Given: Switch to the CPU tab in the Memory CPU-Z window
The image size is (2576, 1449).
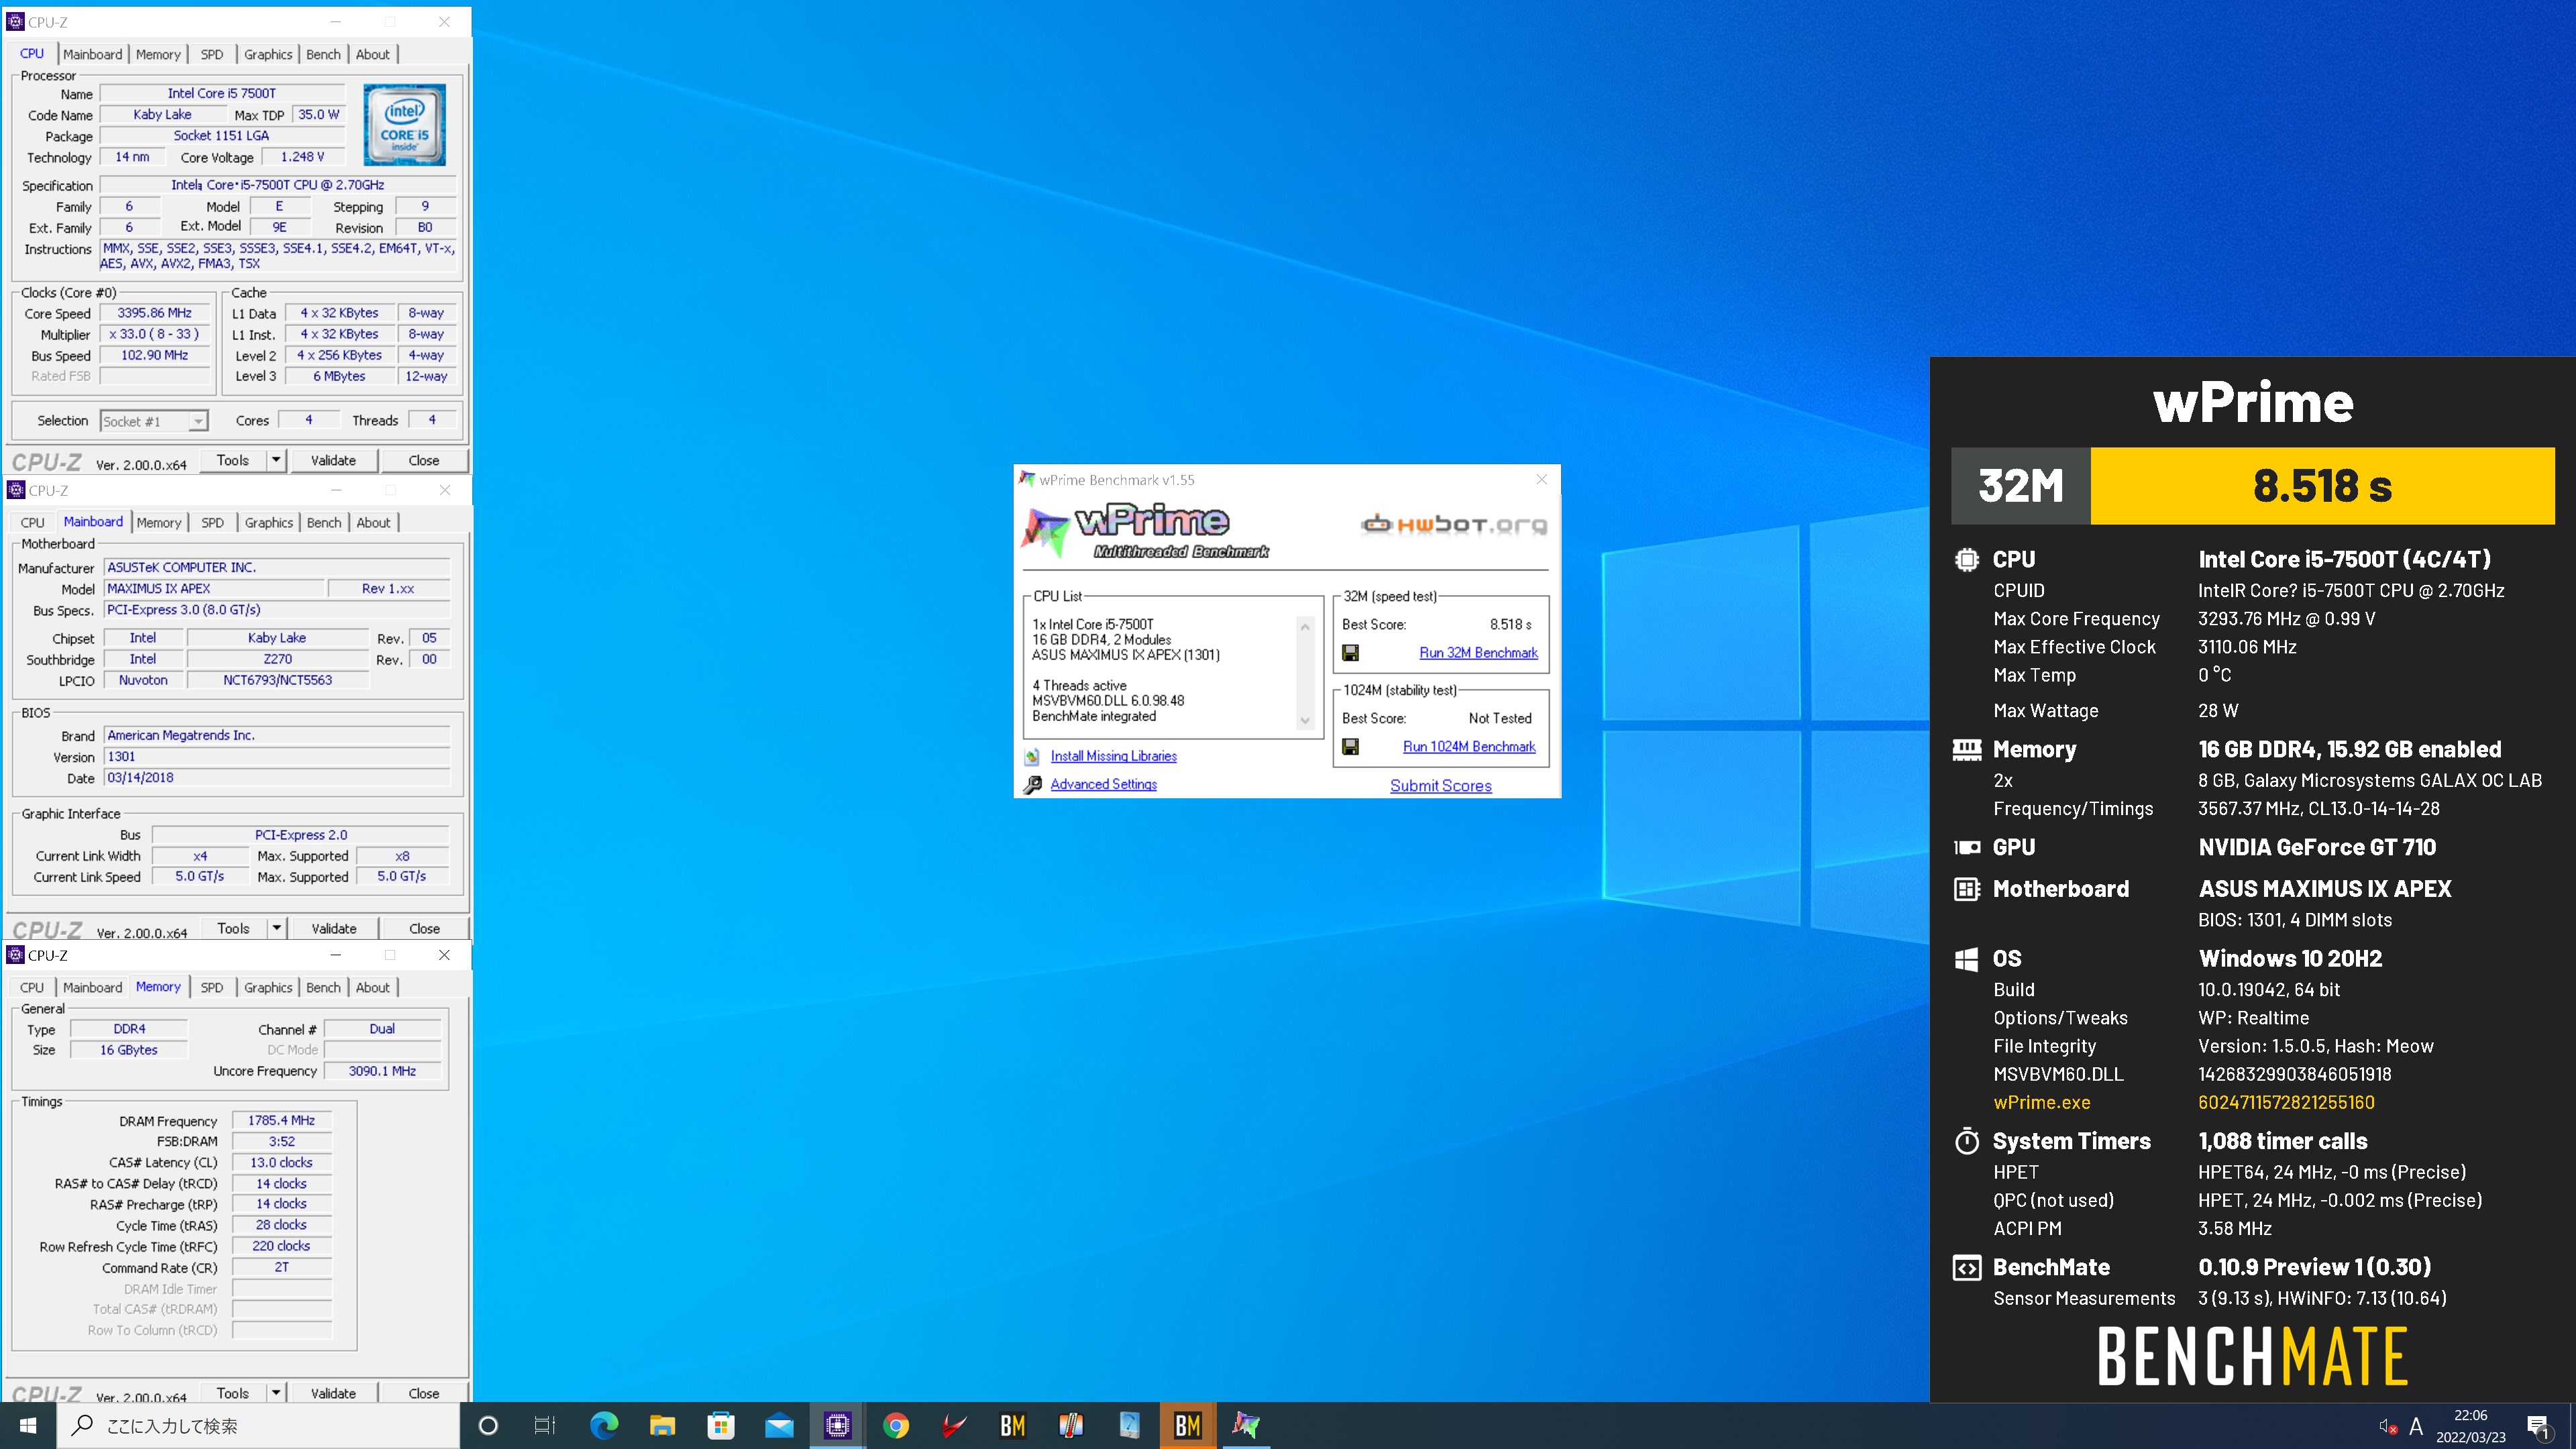Looking at the screenshot, I should pos(32,987).
